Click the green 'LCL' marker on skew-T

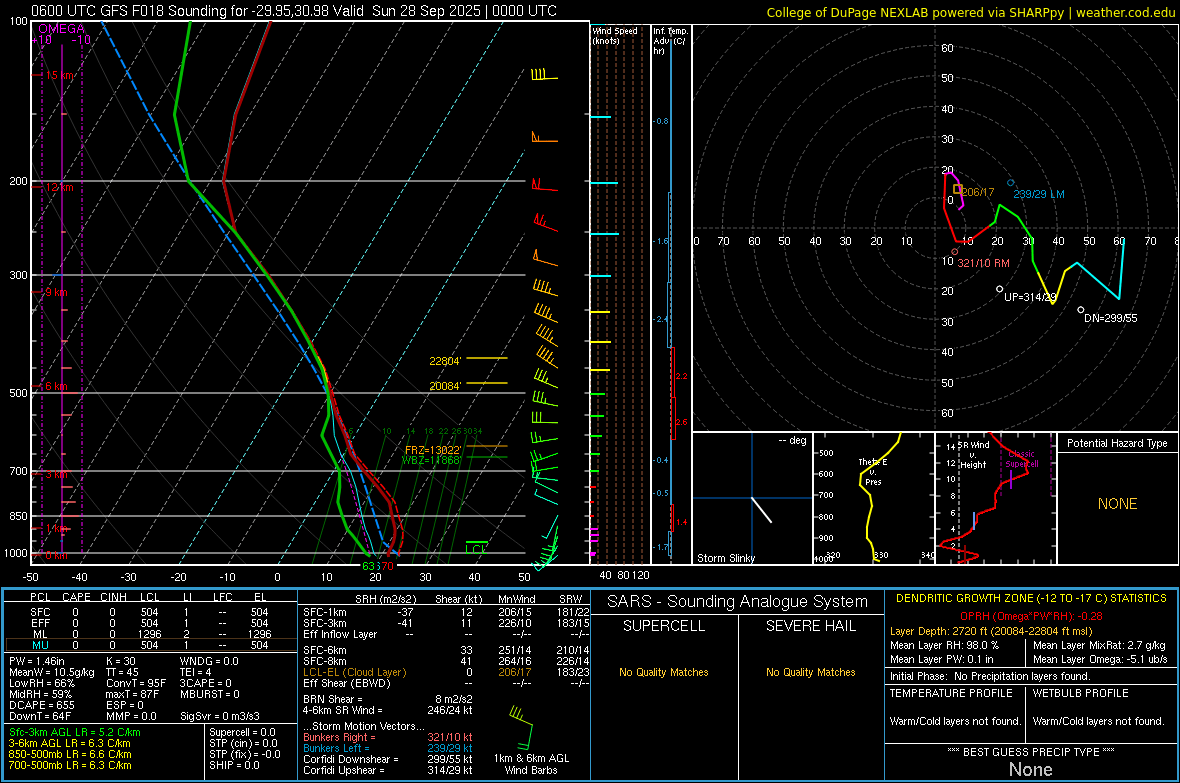(476, 549)
